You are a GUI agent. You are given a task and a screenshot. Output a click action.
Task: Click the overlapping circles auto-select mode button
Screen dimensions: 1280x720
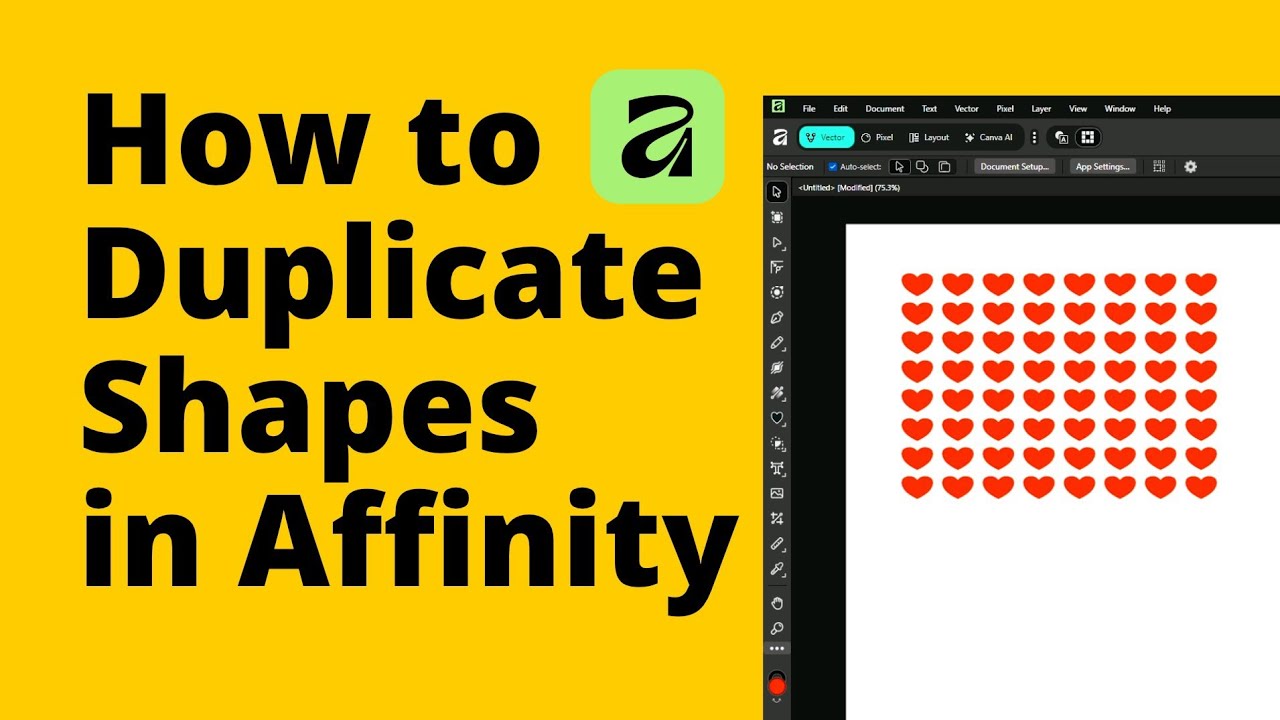(922, 167)
